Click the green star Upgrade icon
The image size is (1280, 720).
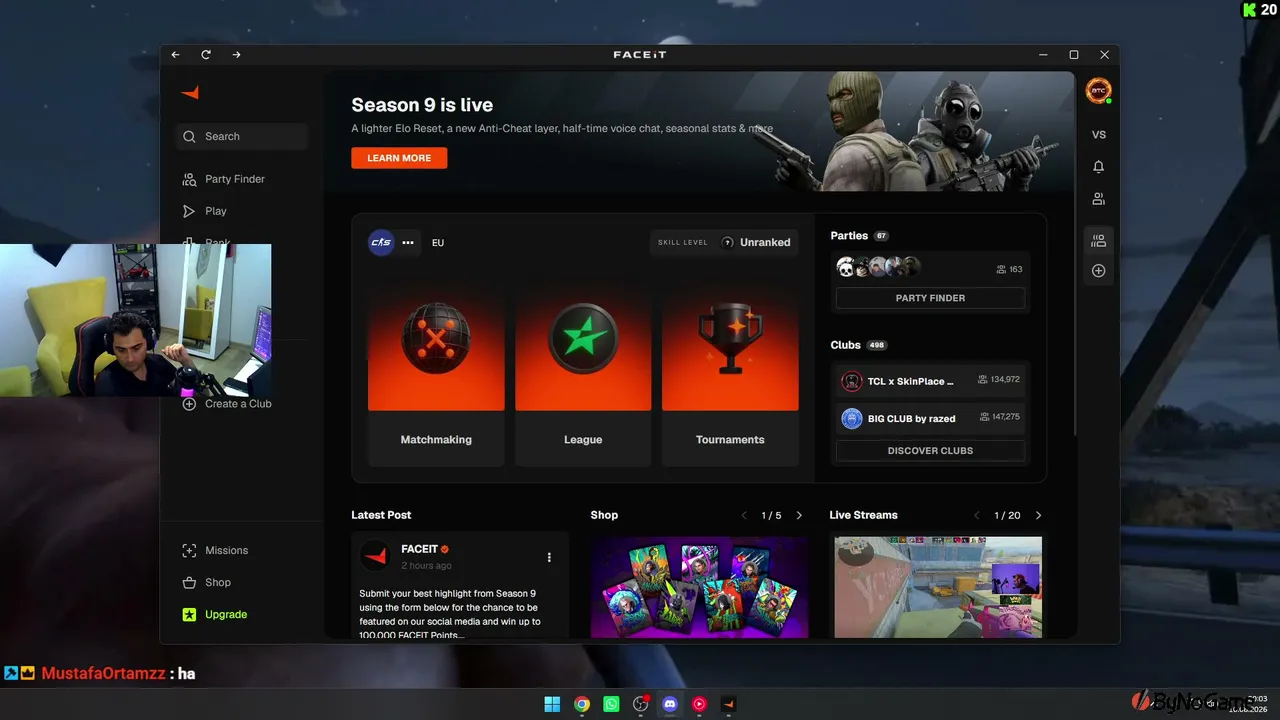point(189,615)
